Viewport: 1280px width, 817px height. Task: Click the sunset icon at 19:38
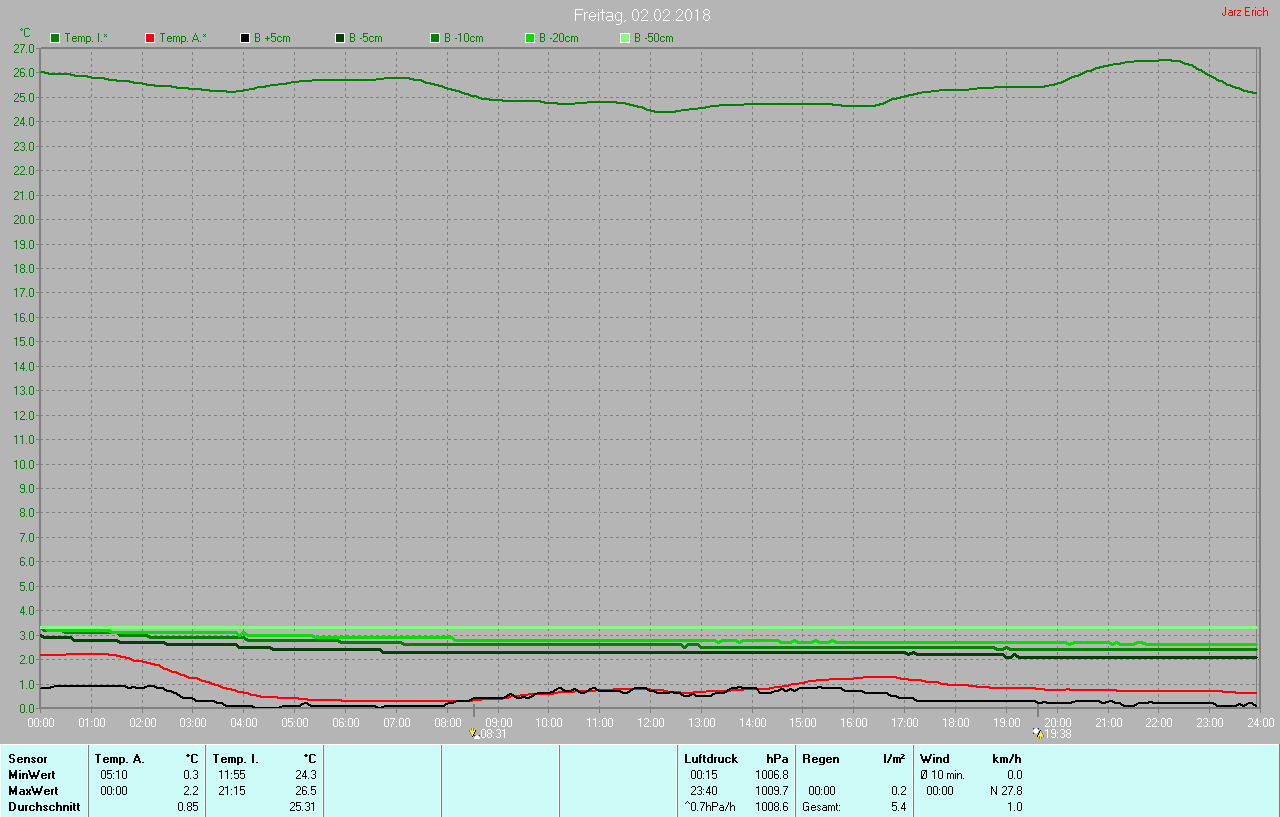click(1038, 733)
